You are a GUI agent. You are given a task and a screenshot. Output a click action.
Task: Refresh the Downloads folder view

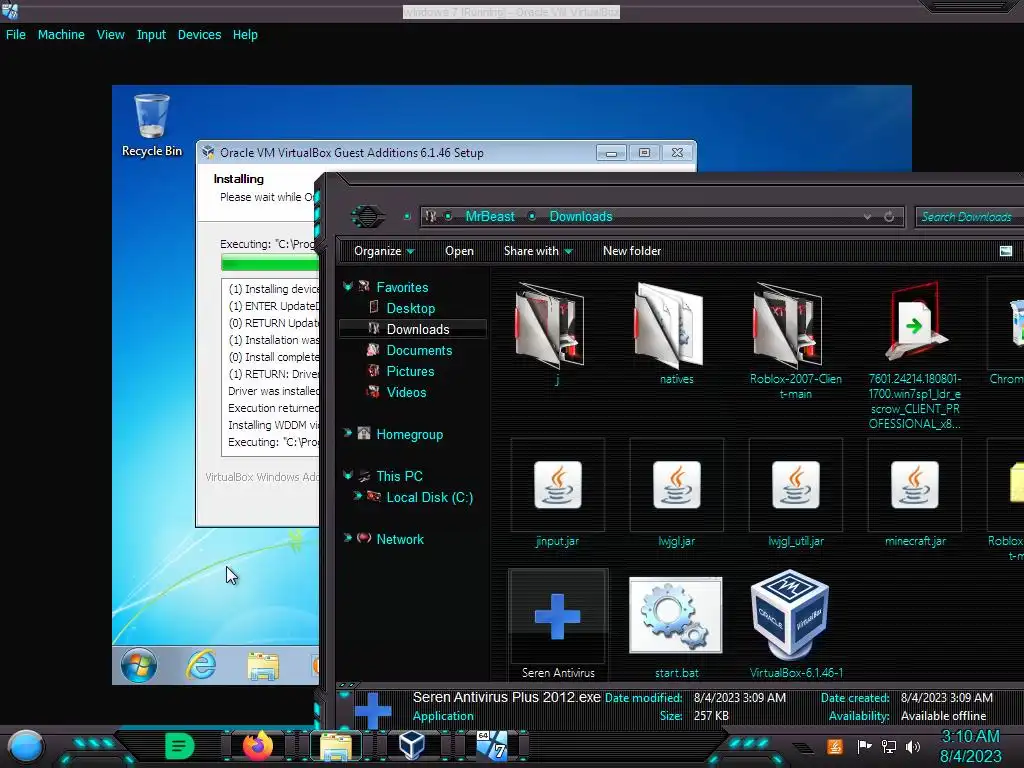pos(889,216)
